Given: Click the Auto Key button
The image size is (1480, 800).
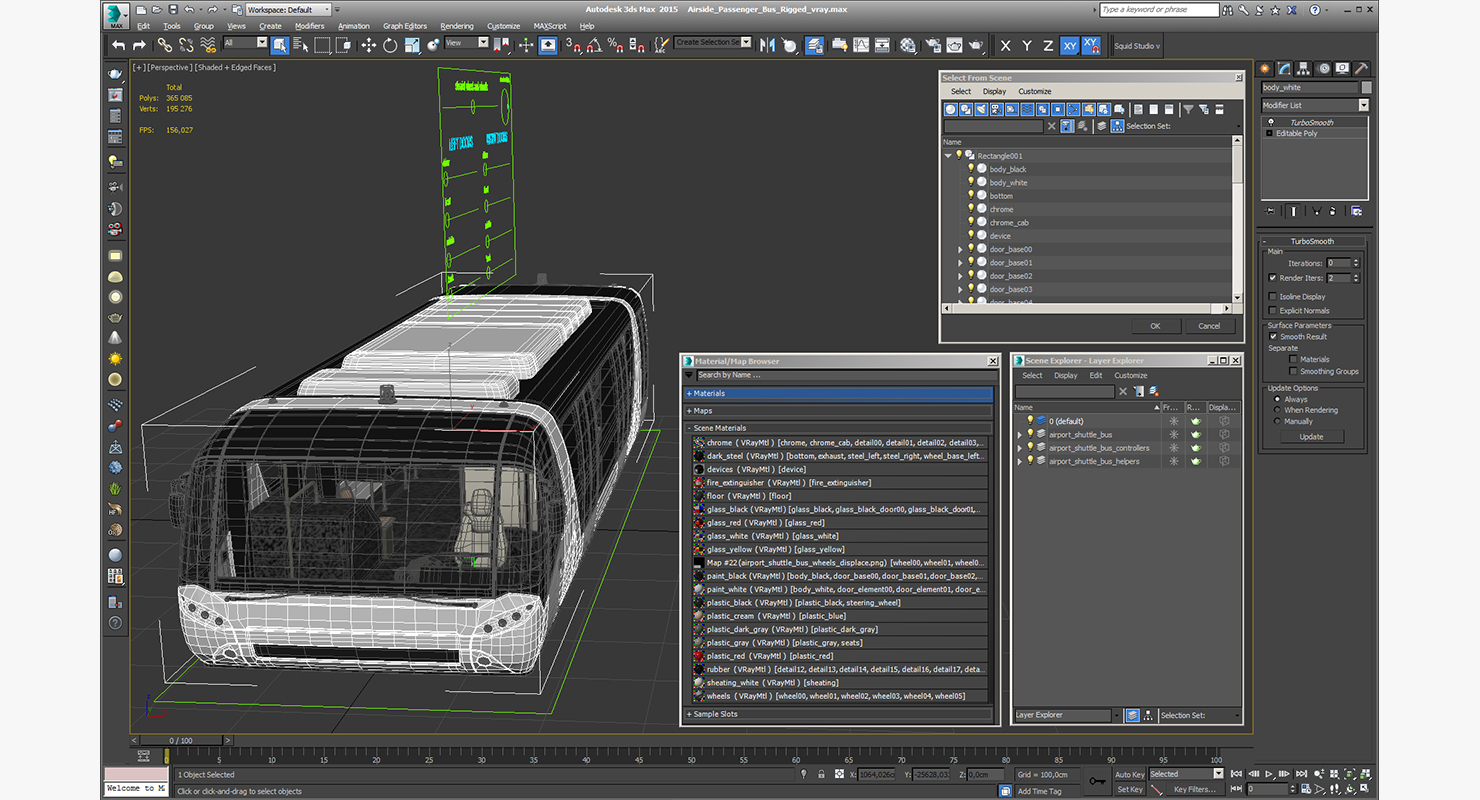Looking at the screenshot, I should (1130, 774).
